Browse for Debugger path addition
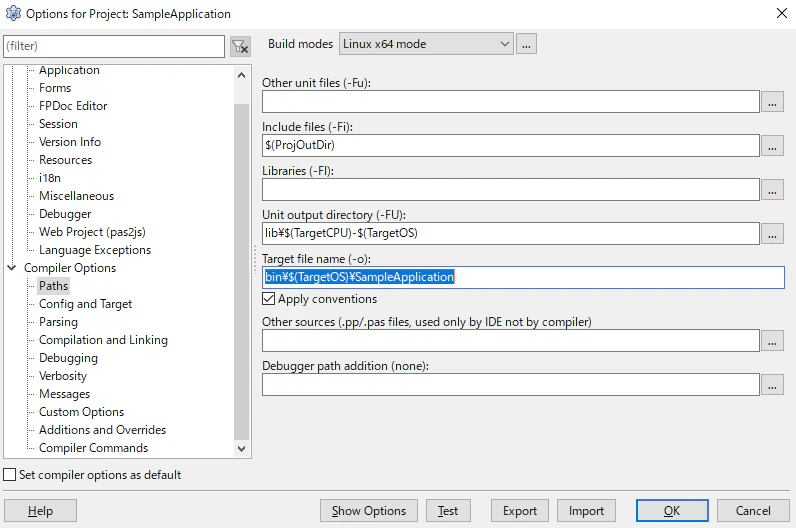Image resolution: width=796 pixels, height=528 pixels. point(772,385)
